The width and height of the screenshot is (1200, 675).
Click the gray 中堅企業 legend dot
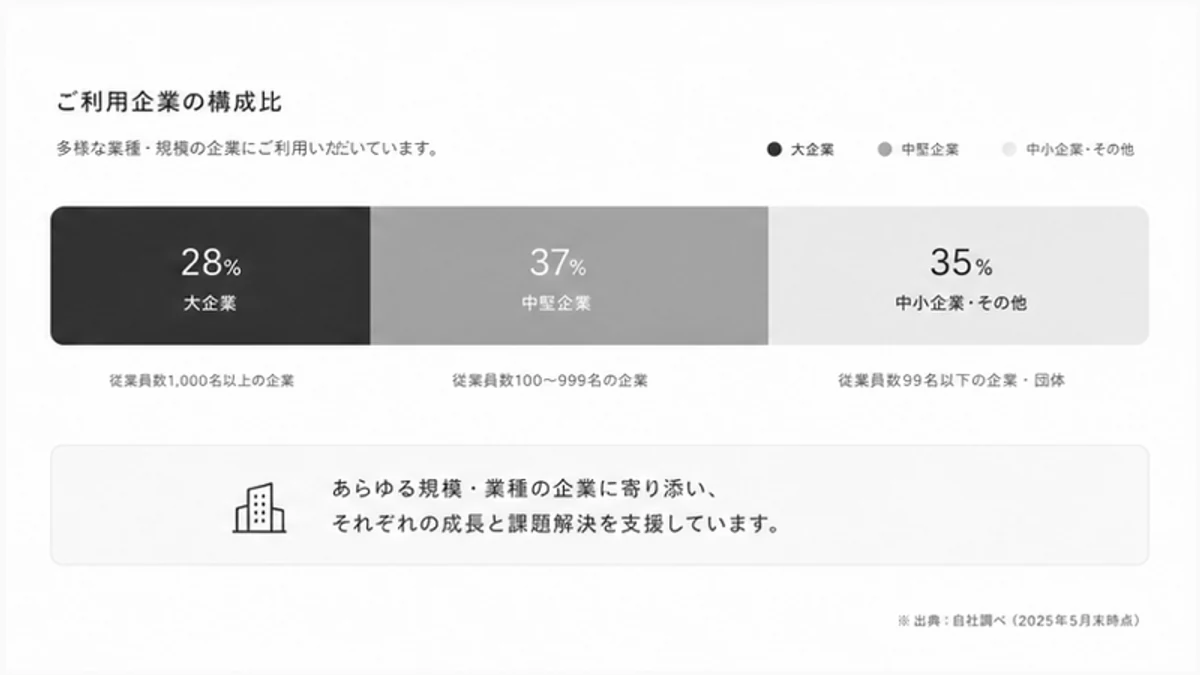884,150
